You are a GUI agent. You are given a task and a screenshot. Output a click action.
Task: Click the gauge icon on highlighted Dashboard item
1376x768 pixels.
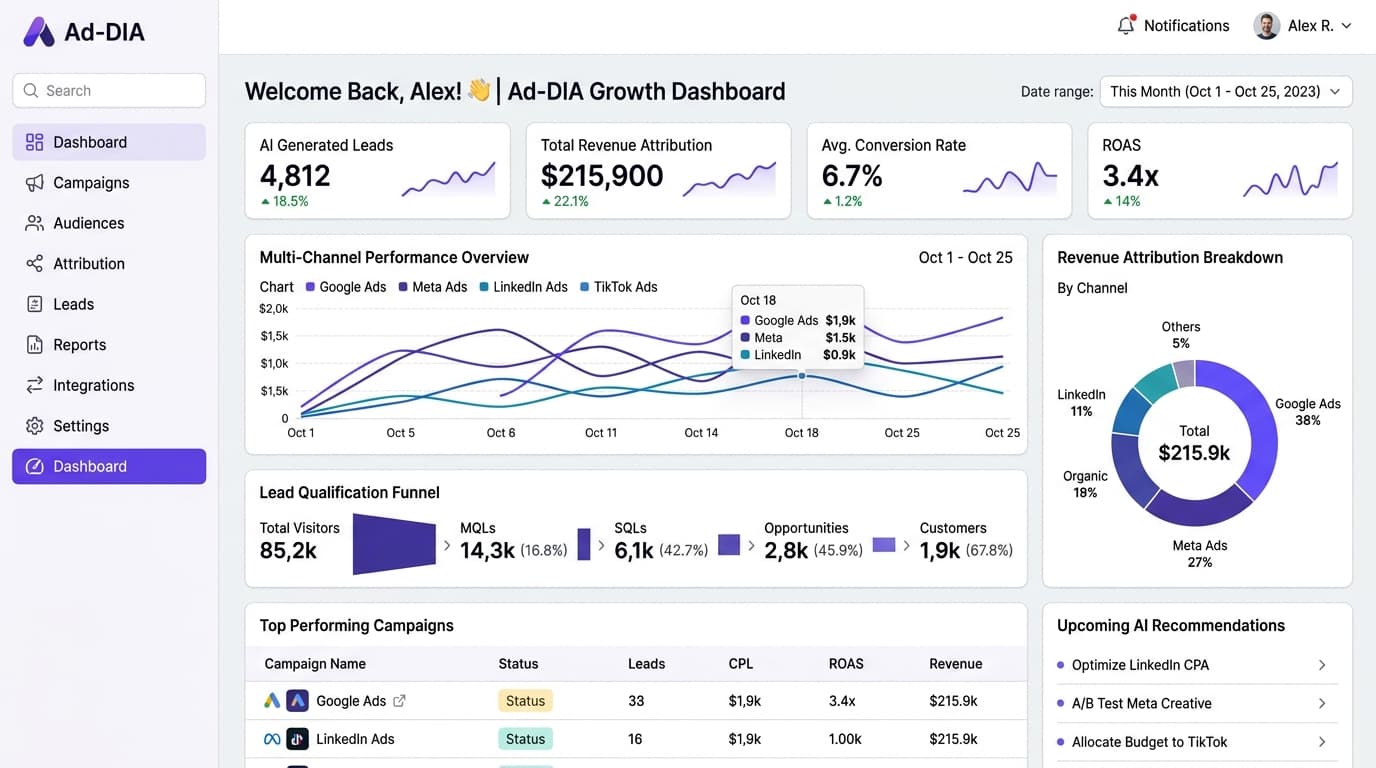tap(35, 466)
